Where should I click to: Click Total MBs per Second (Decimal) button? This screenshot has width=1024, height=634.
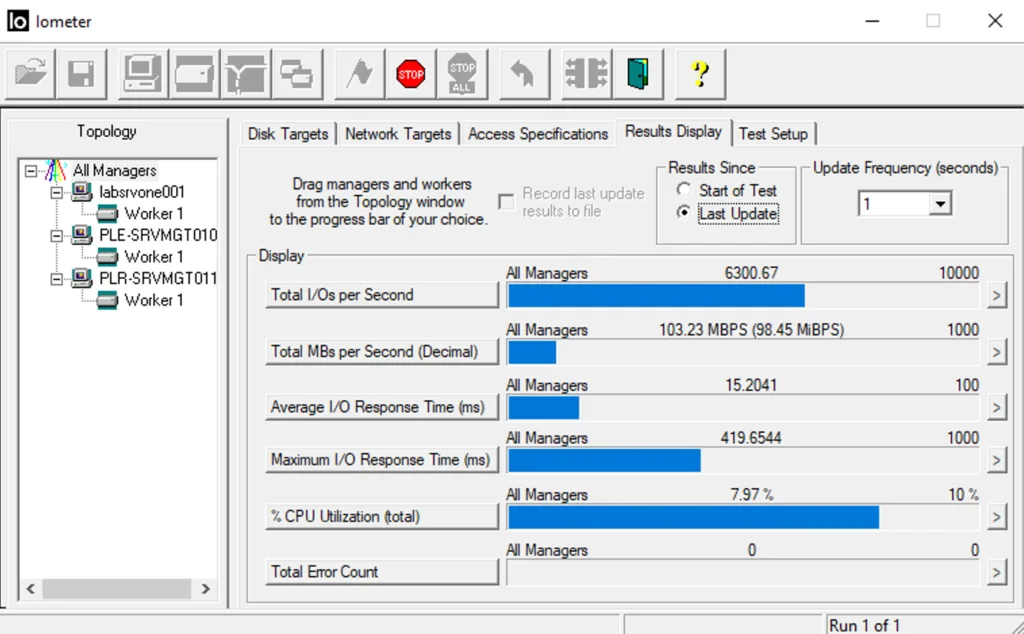[x=381, y=352]
